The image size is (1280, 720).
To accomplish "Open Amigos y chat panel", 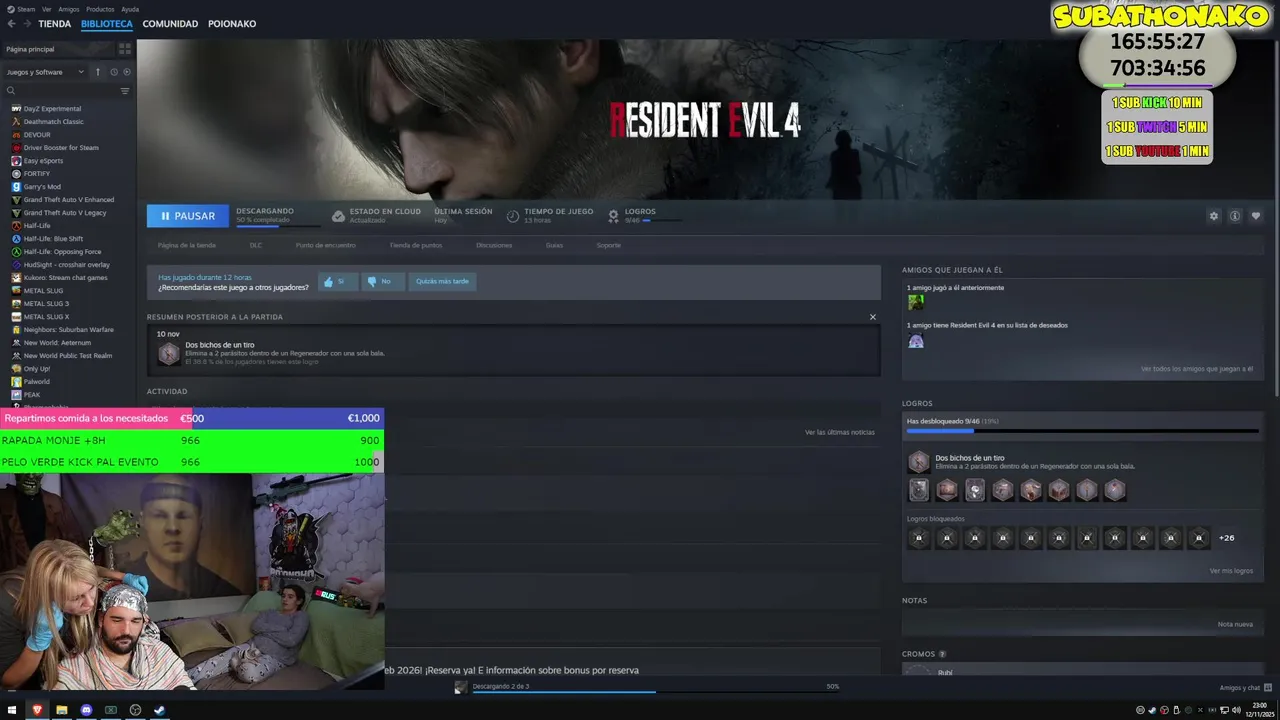I will (1245, 688).
